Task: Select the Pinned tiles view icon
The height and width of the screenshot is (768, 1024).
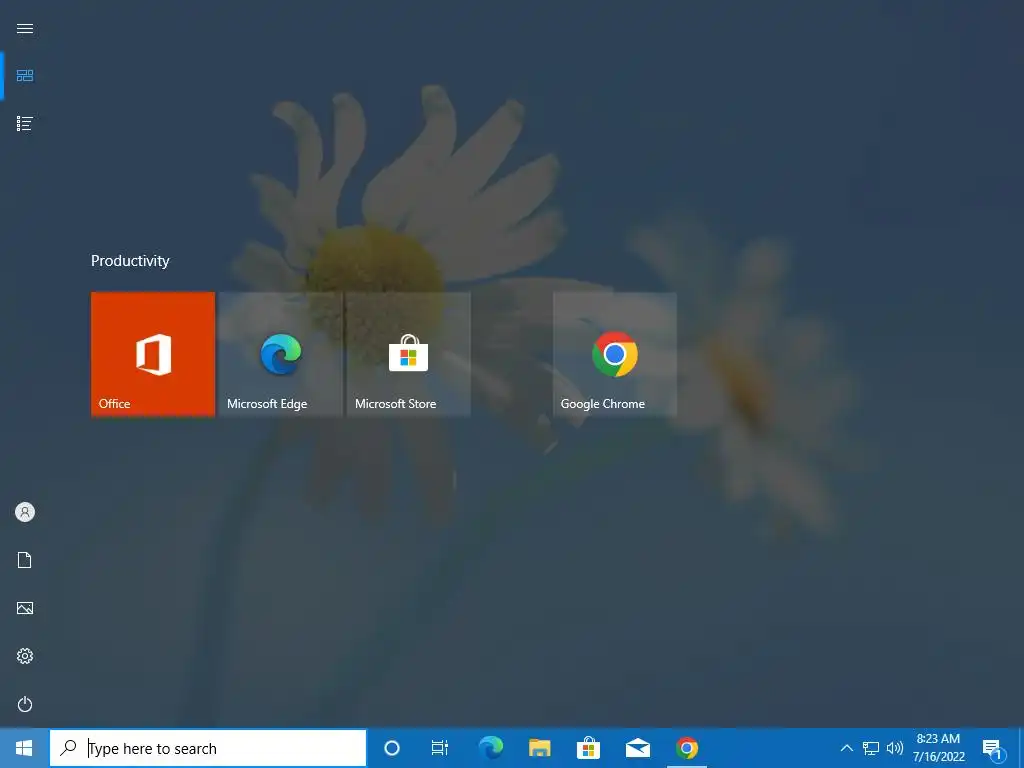Action: tap(25, 76)
